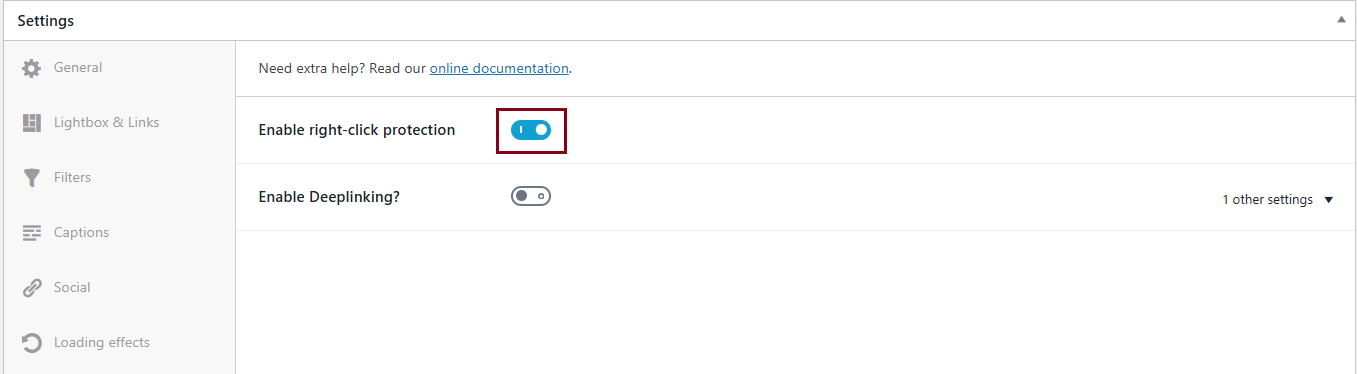
Task: Click the Lightbox & Links grid icon
Action: click(x=32, y=123)
